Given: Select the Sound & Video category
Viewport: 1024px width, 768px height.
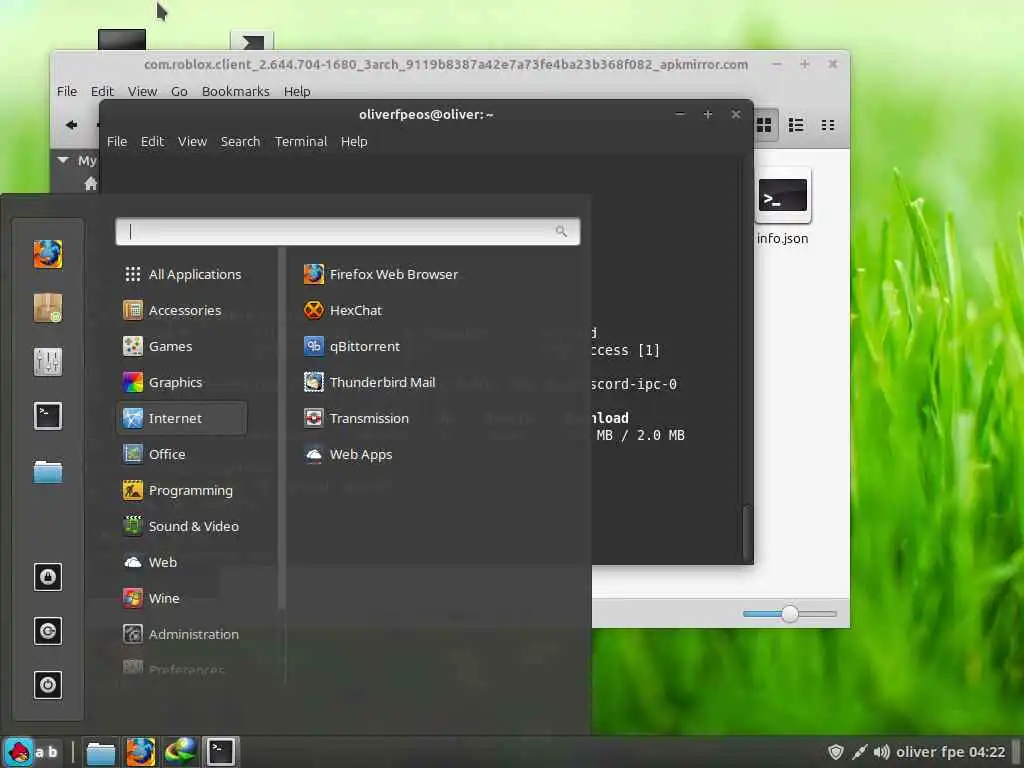Looking at the screenshot, I should tap(182, 526).
